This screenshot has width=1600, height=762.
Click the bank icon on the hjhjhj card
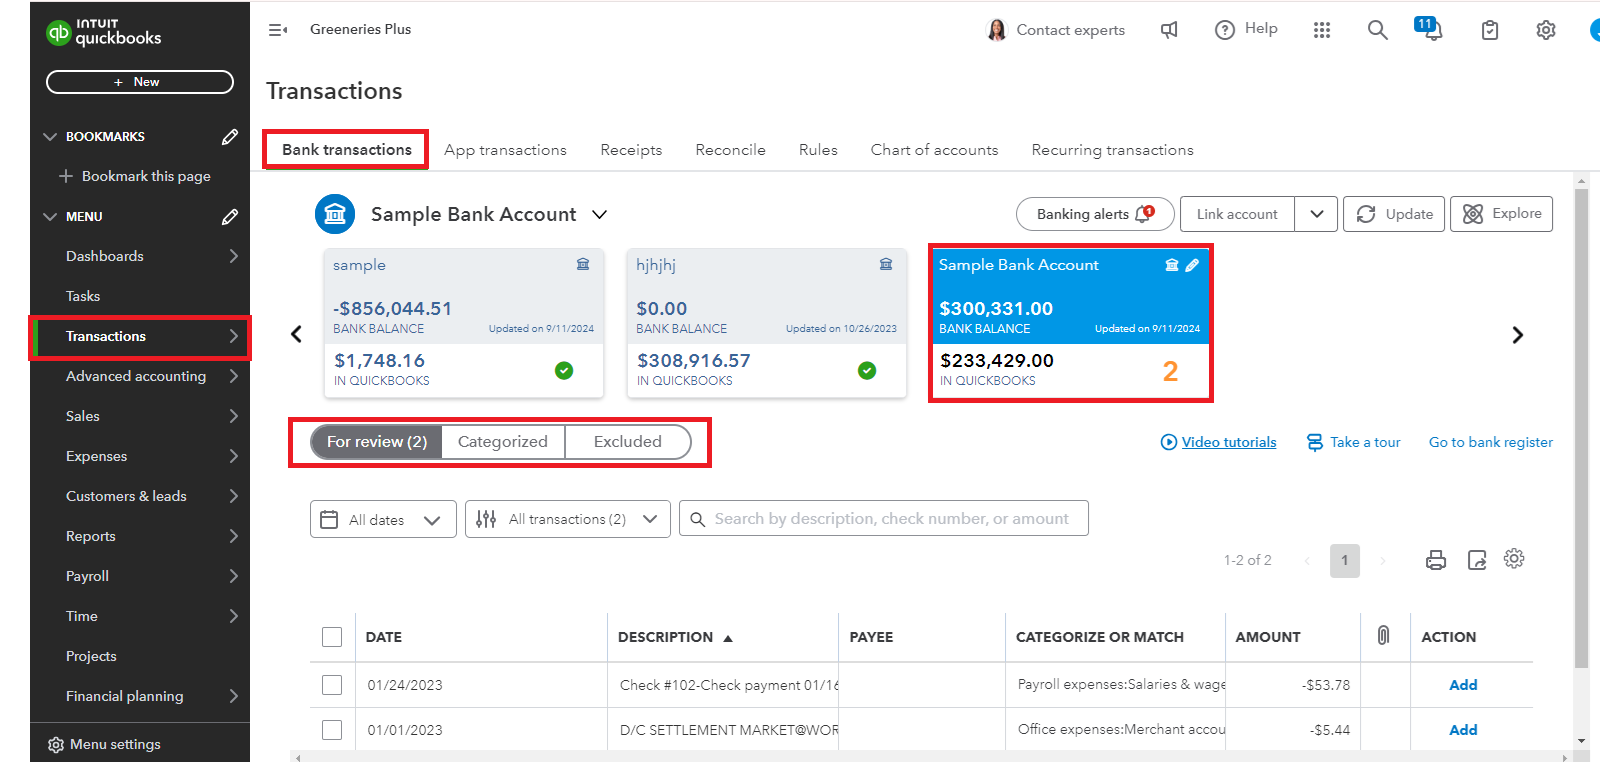tap(886, 264)
